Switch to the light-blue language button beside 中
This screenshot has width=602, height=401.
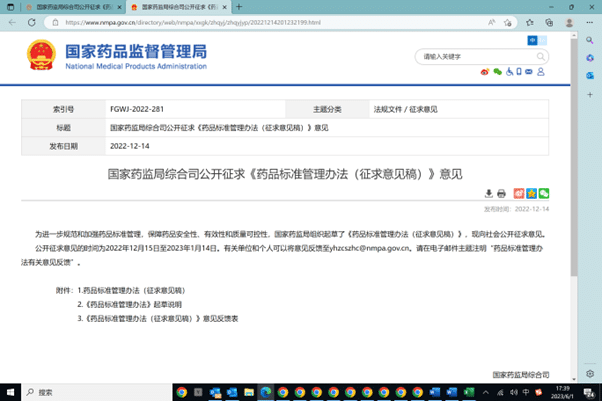pyautogui.click(x=542, y=40)
